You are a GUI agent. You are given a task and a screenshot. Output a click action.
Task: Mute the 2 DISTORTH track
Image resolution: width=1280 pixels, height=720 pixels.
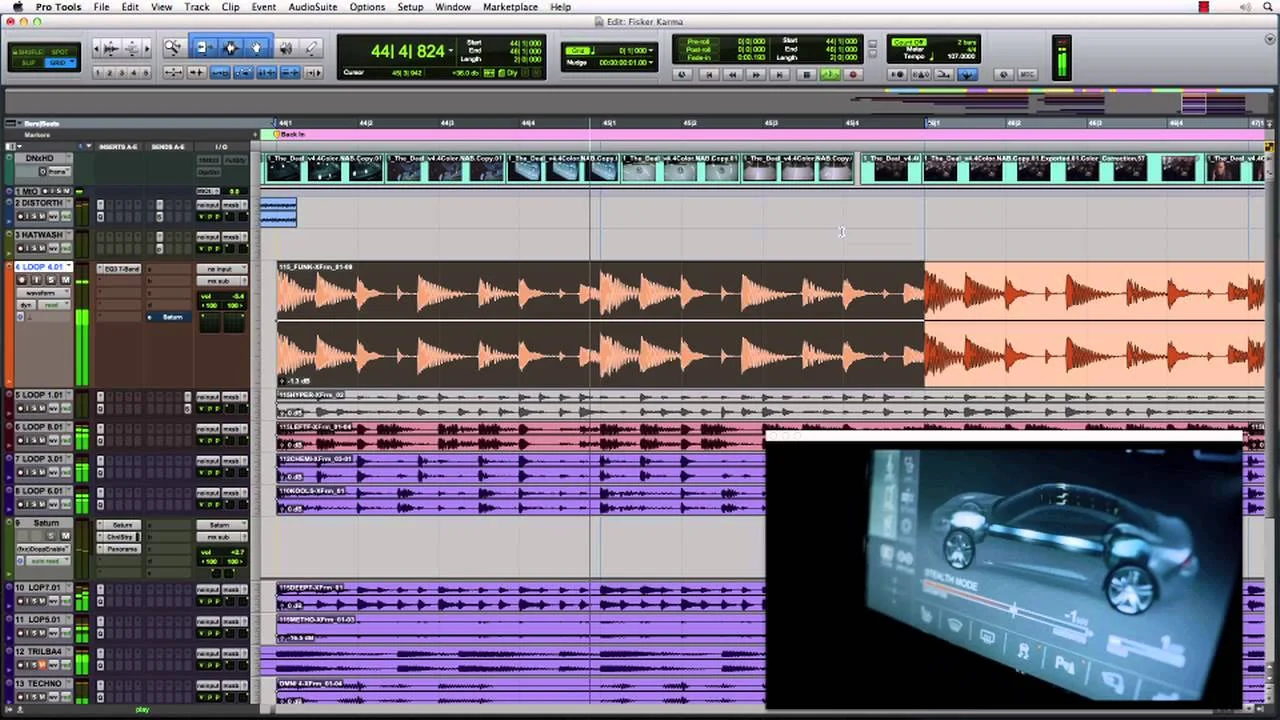click(41, 217)
